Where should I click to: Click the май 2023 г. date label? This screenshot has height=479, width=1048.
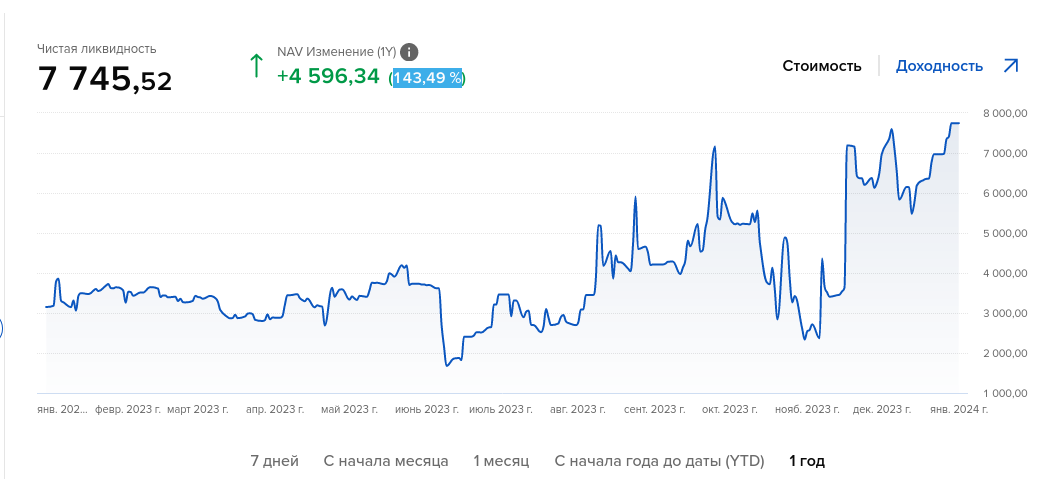tap(350, 409)
